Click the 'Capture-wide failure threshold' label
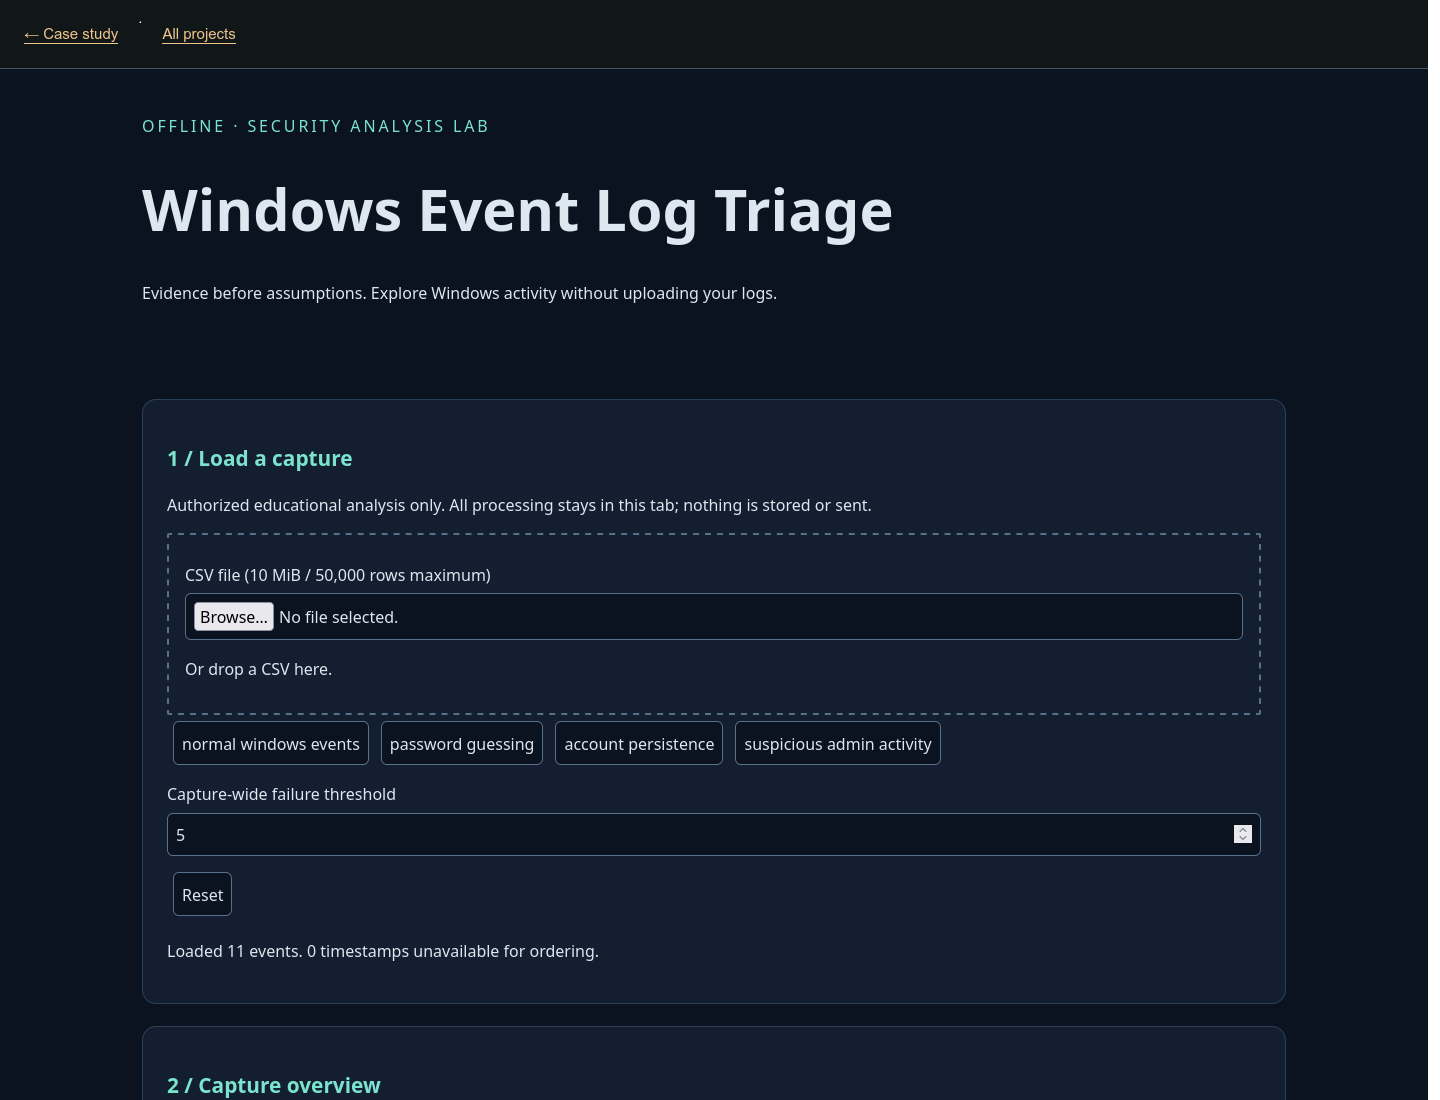1440x1100 pixels. (x=281, y=794)
